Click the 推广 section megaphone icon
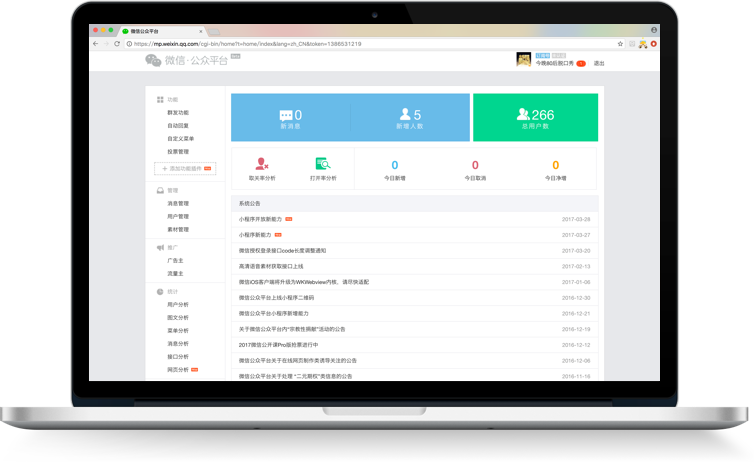The height and width of the screenshot is (462, 754). (x=160, y=248)
